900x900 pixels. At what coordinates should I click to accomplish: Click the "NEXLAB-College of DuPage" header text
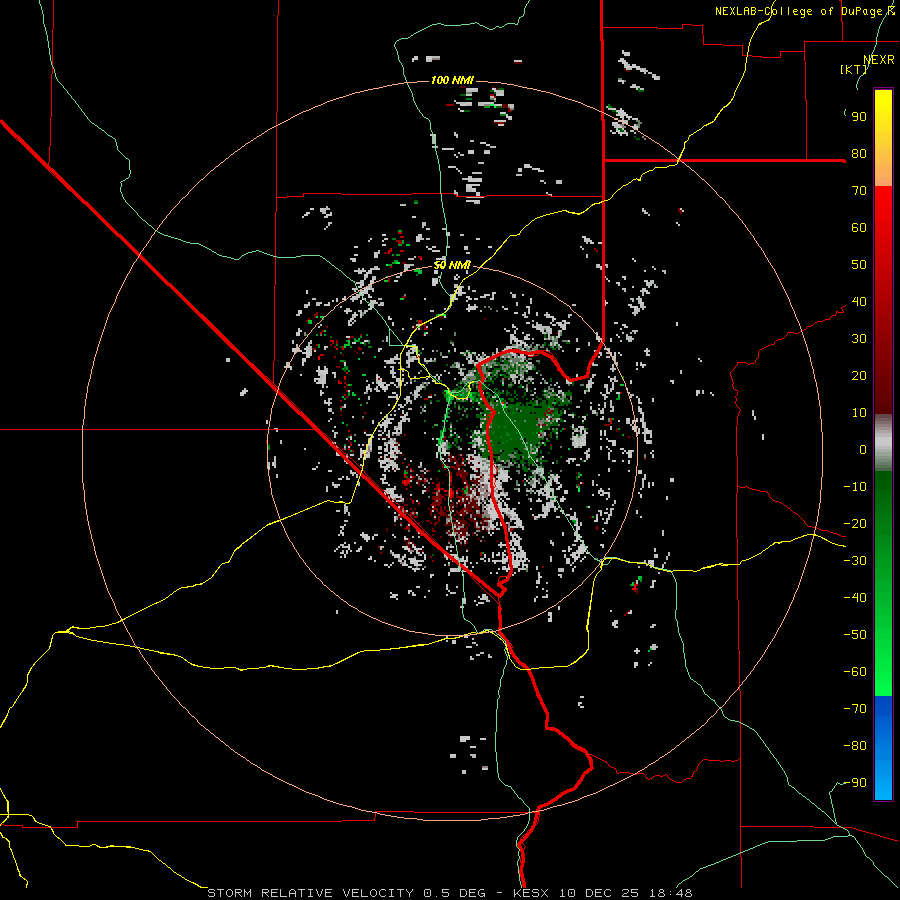pyautogui.click(x=798, y=11)
